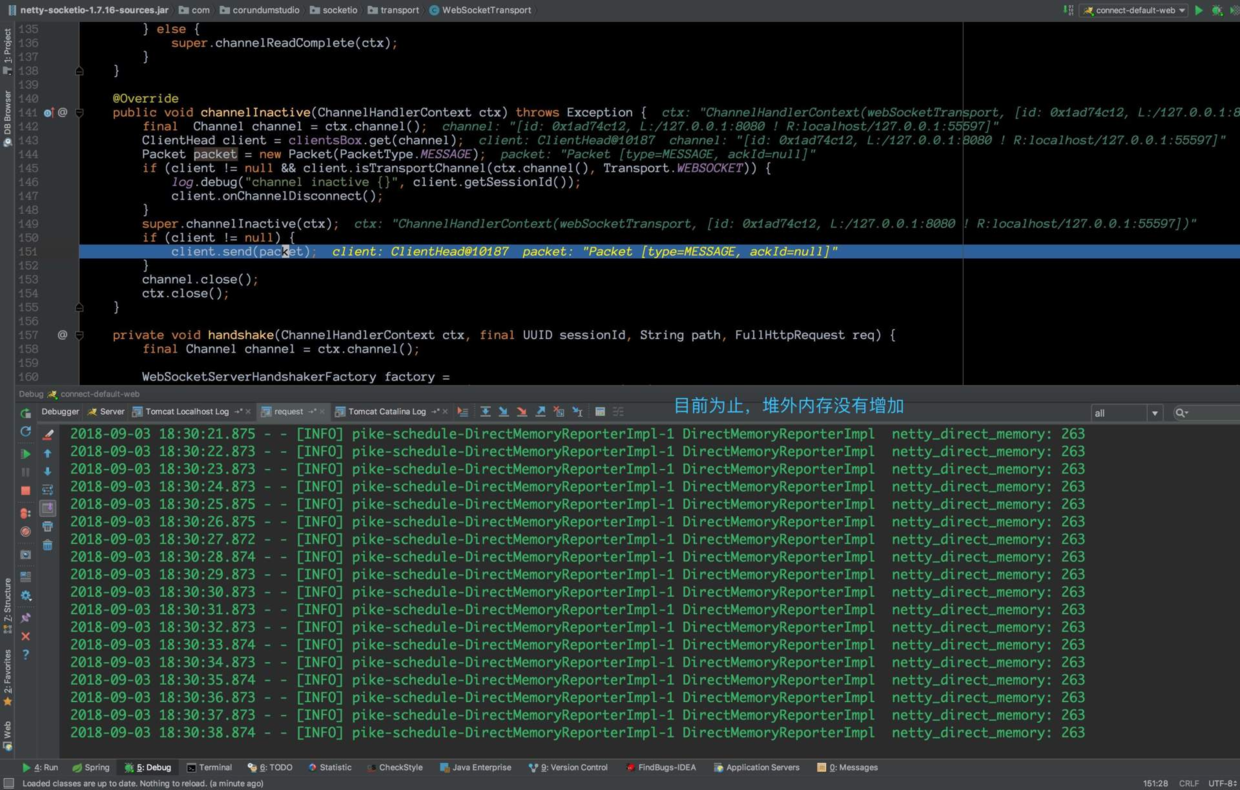Screen dimensions: 1240x790
Task: Open View Breakpoints icon in debug sidebar
Action: (26, 513)
